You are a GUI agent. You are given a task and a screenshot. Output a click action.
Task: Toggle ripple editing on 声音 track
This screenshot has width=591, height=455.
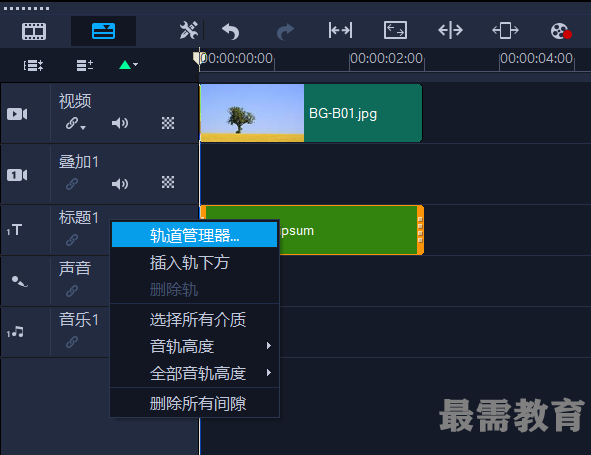pos(72,291)
